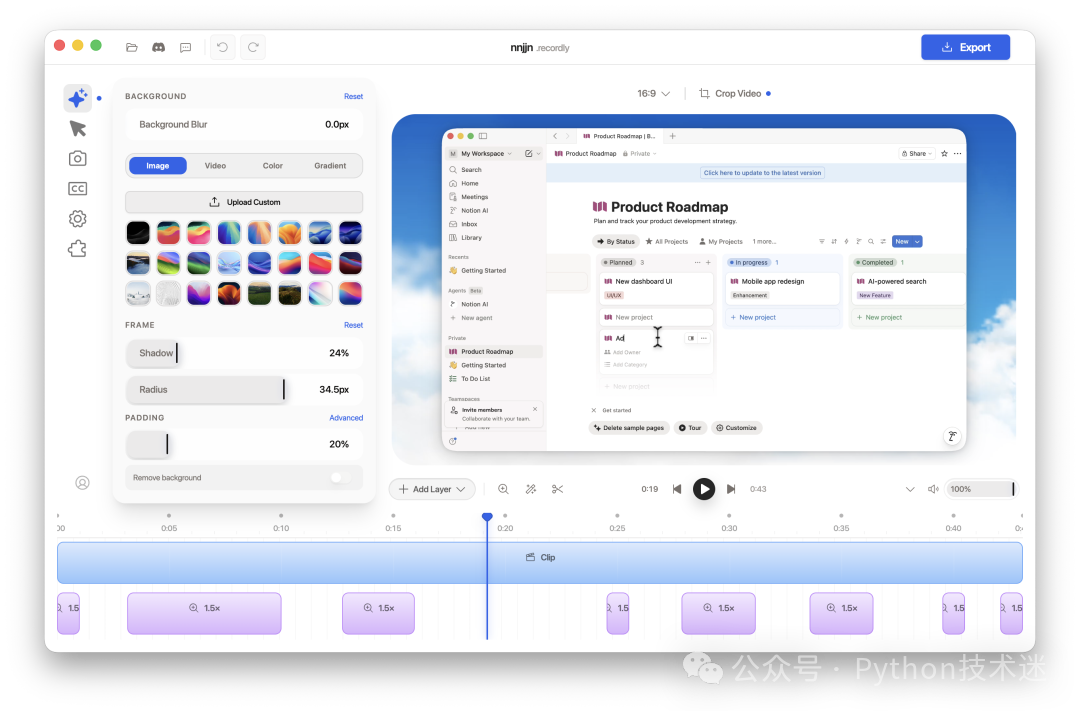Select the zoom segment starting near 0:03
The image size is (1080, 711).
tap(204, 613)
